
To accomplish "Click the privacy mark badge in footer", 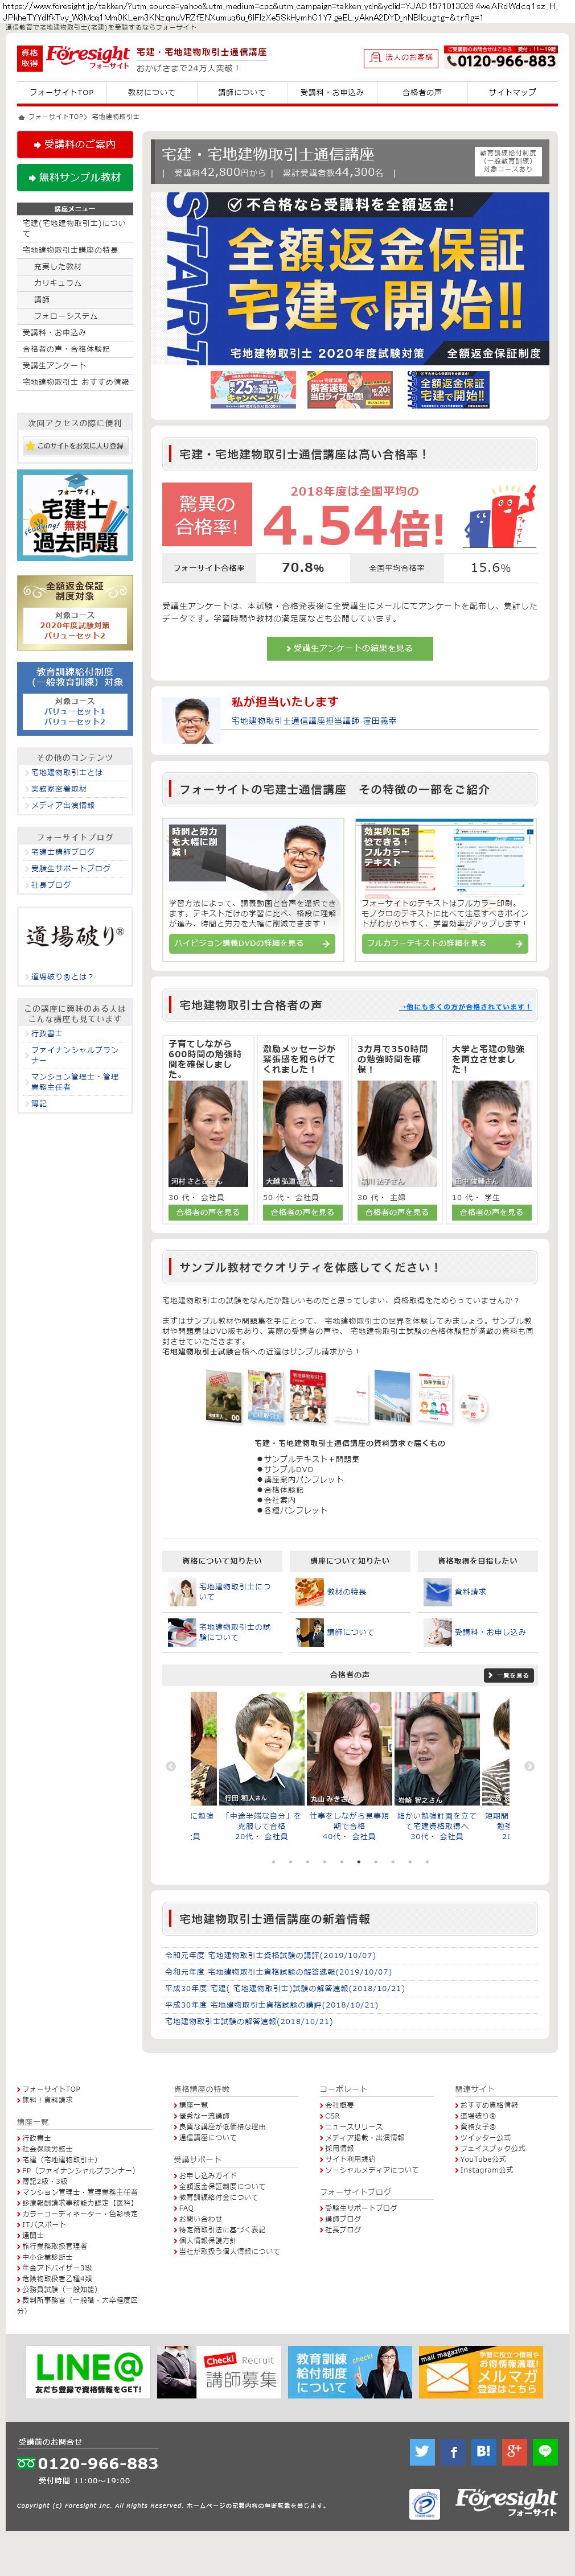I will (425, 2505).
